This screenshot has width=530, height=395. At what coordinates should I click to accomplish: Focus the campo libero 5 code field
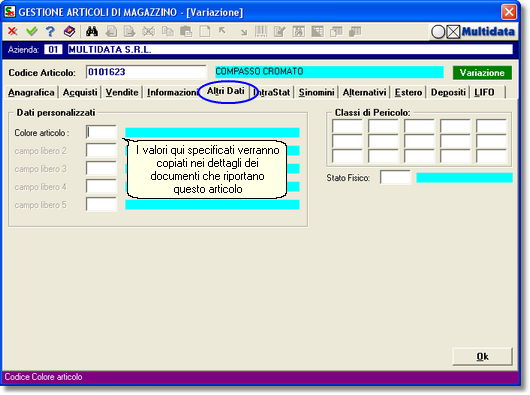[x=101, y=204]
